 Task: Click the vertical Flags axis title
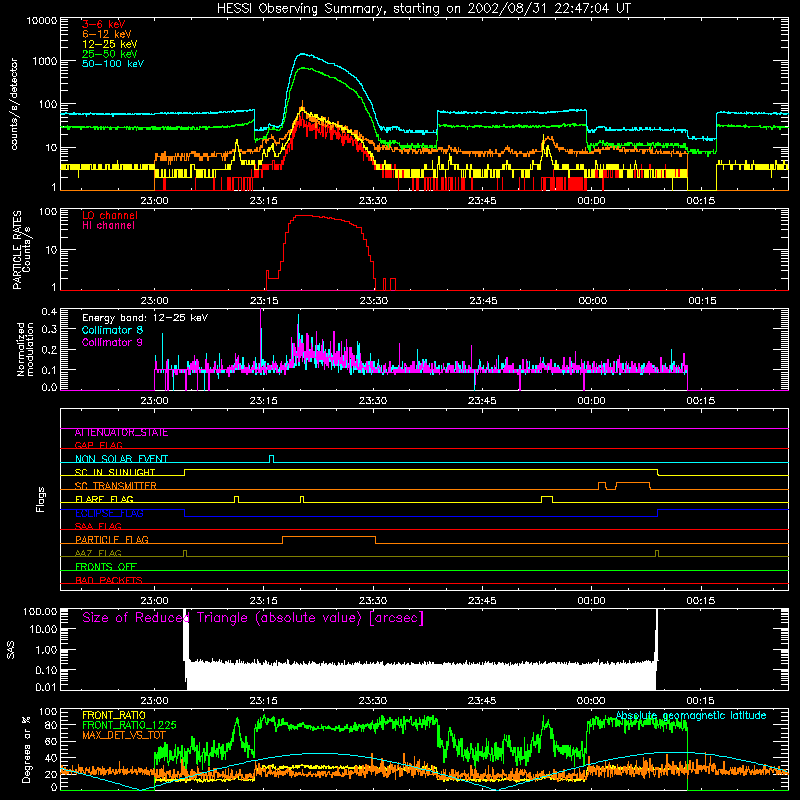coord(41,499)
